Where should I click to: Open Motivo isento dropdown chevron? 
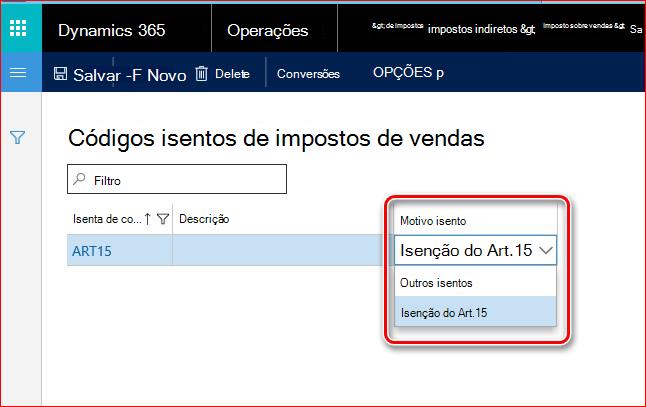[x=546, y=250]
